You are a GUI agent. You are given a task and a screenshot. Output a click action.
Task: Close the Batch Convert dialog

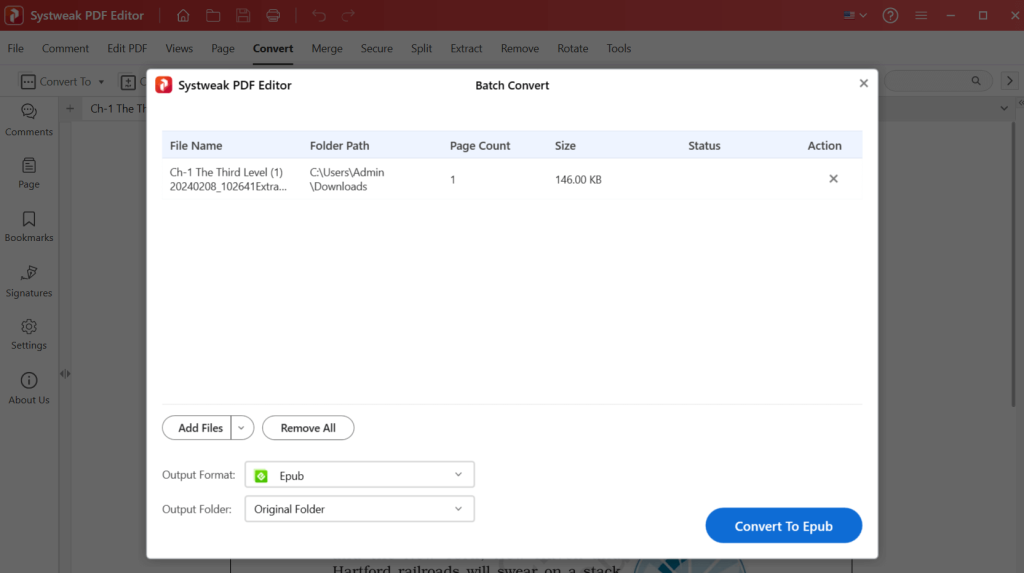click(x=863, y=83)
